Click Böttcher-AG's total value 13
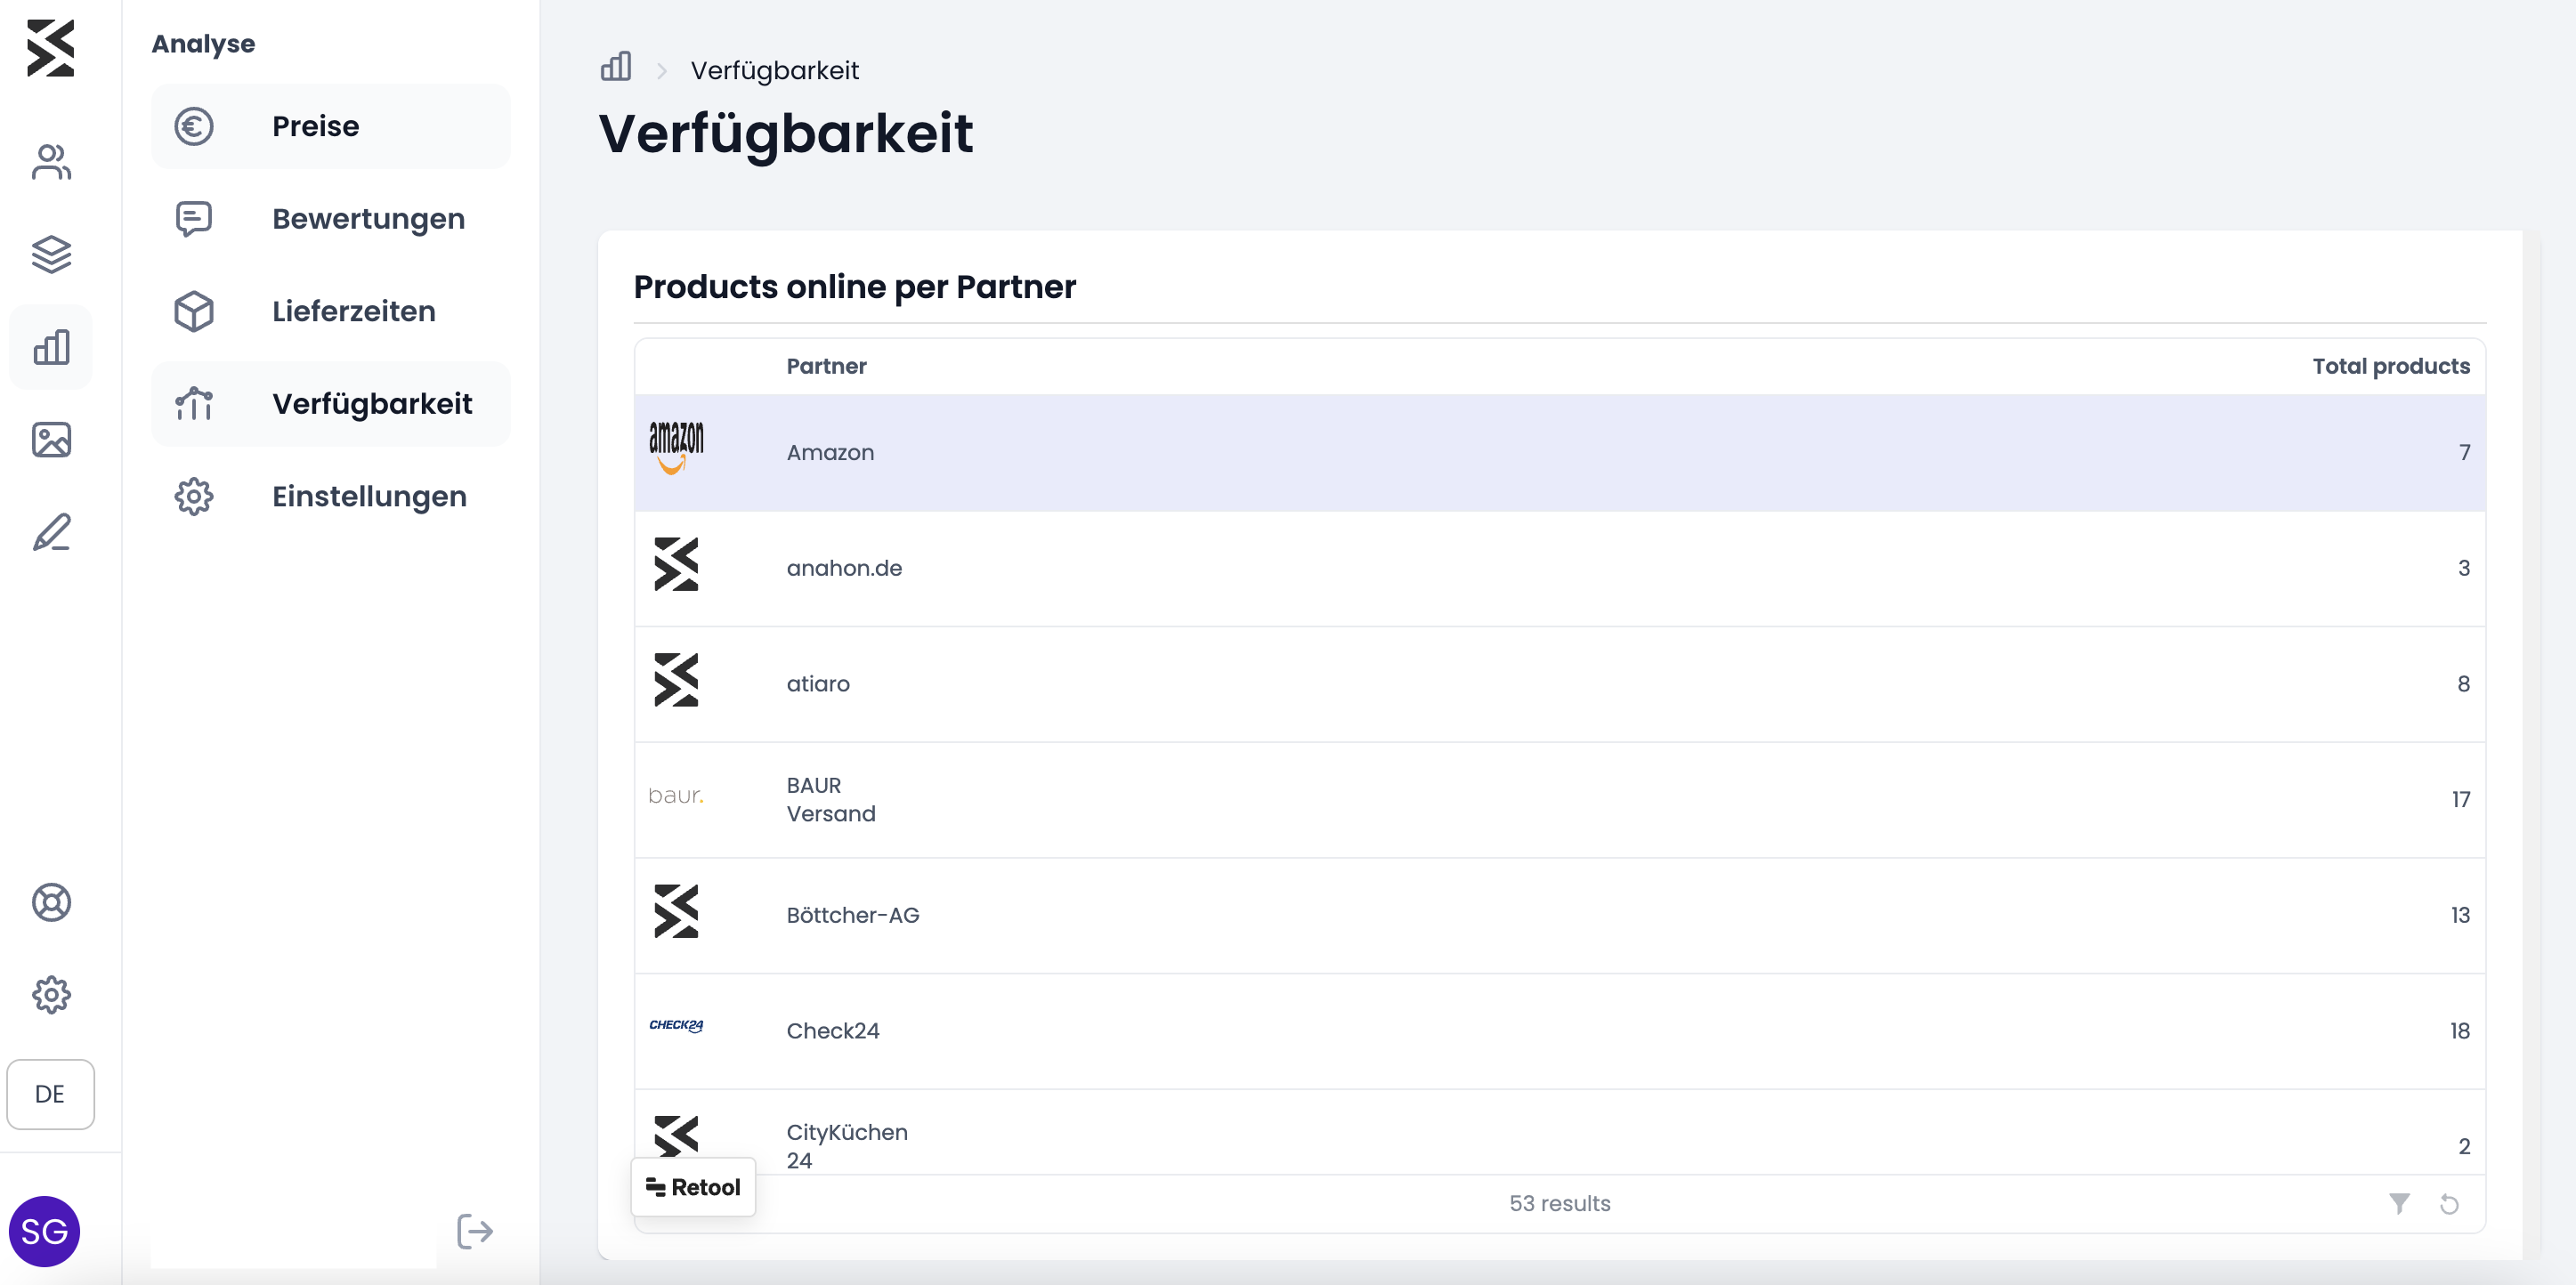2576x1285 pixels. (x=2460, y=915)
